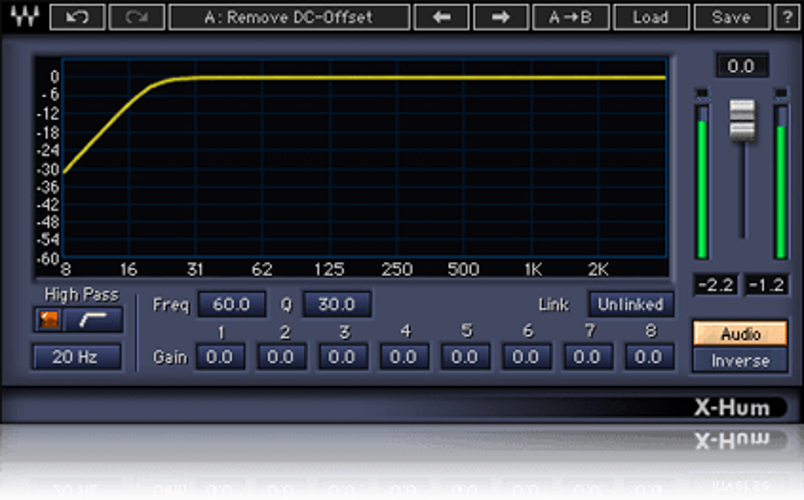Select Gain field for harmonic 6
804x500 pixels.
[x=526, y=356]
